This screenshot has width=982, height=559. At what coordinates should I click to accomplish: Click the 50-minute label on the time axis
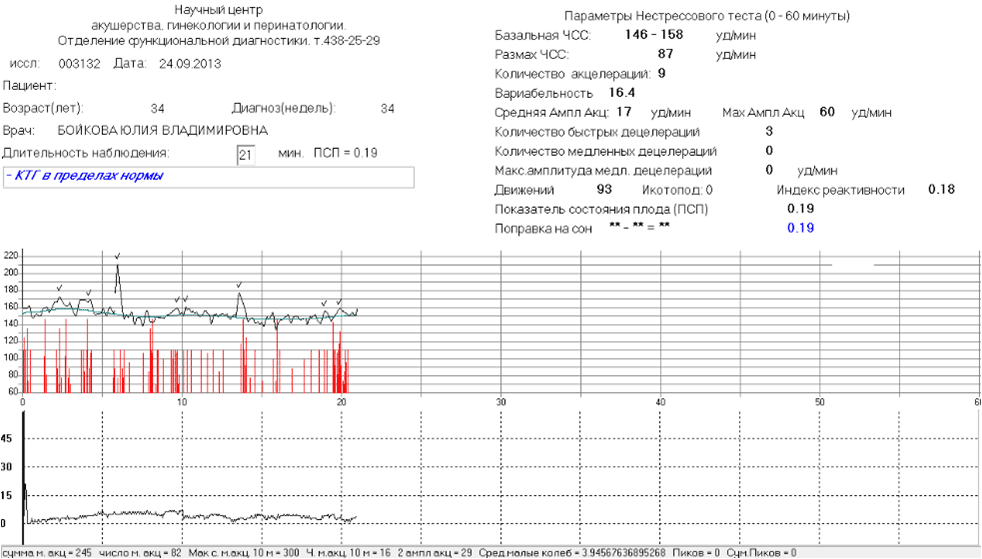(x=819, y=401)
